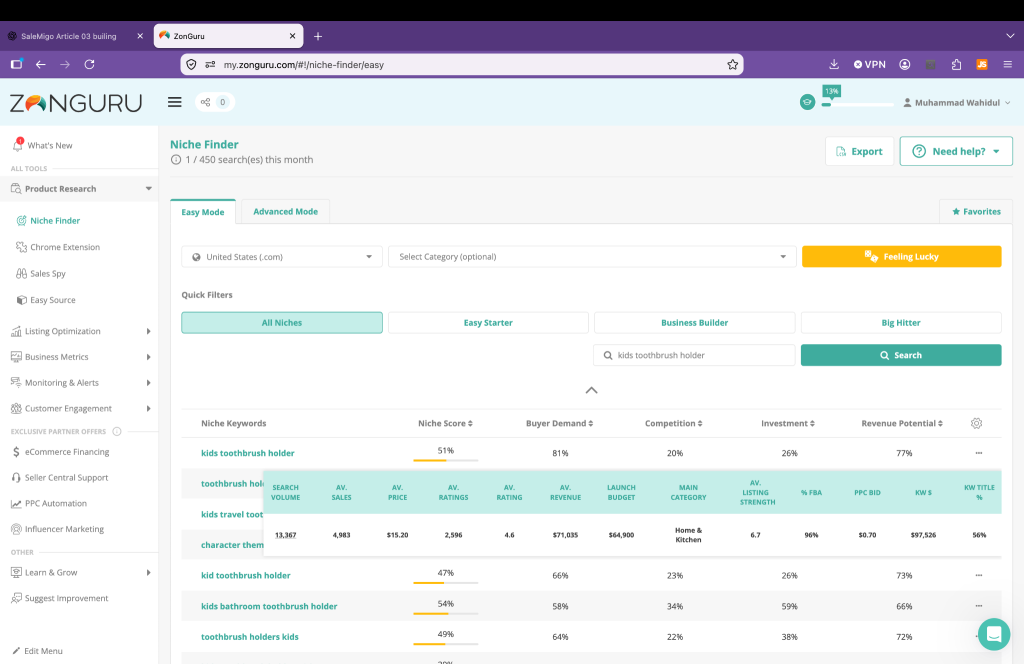Screen dimensions: 1024x664
Task: Open the What's New notification bell
Action: 18,144
